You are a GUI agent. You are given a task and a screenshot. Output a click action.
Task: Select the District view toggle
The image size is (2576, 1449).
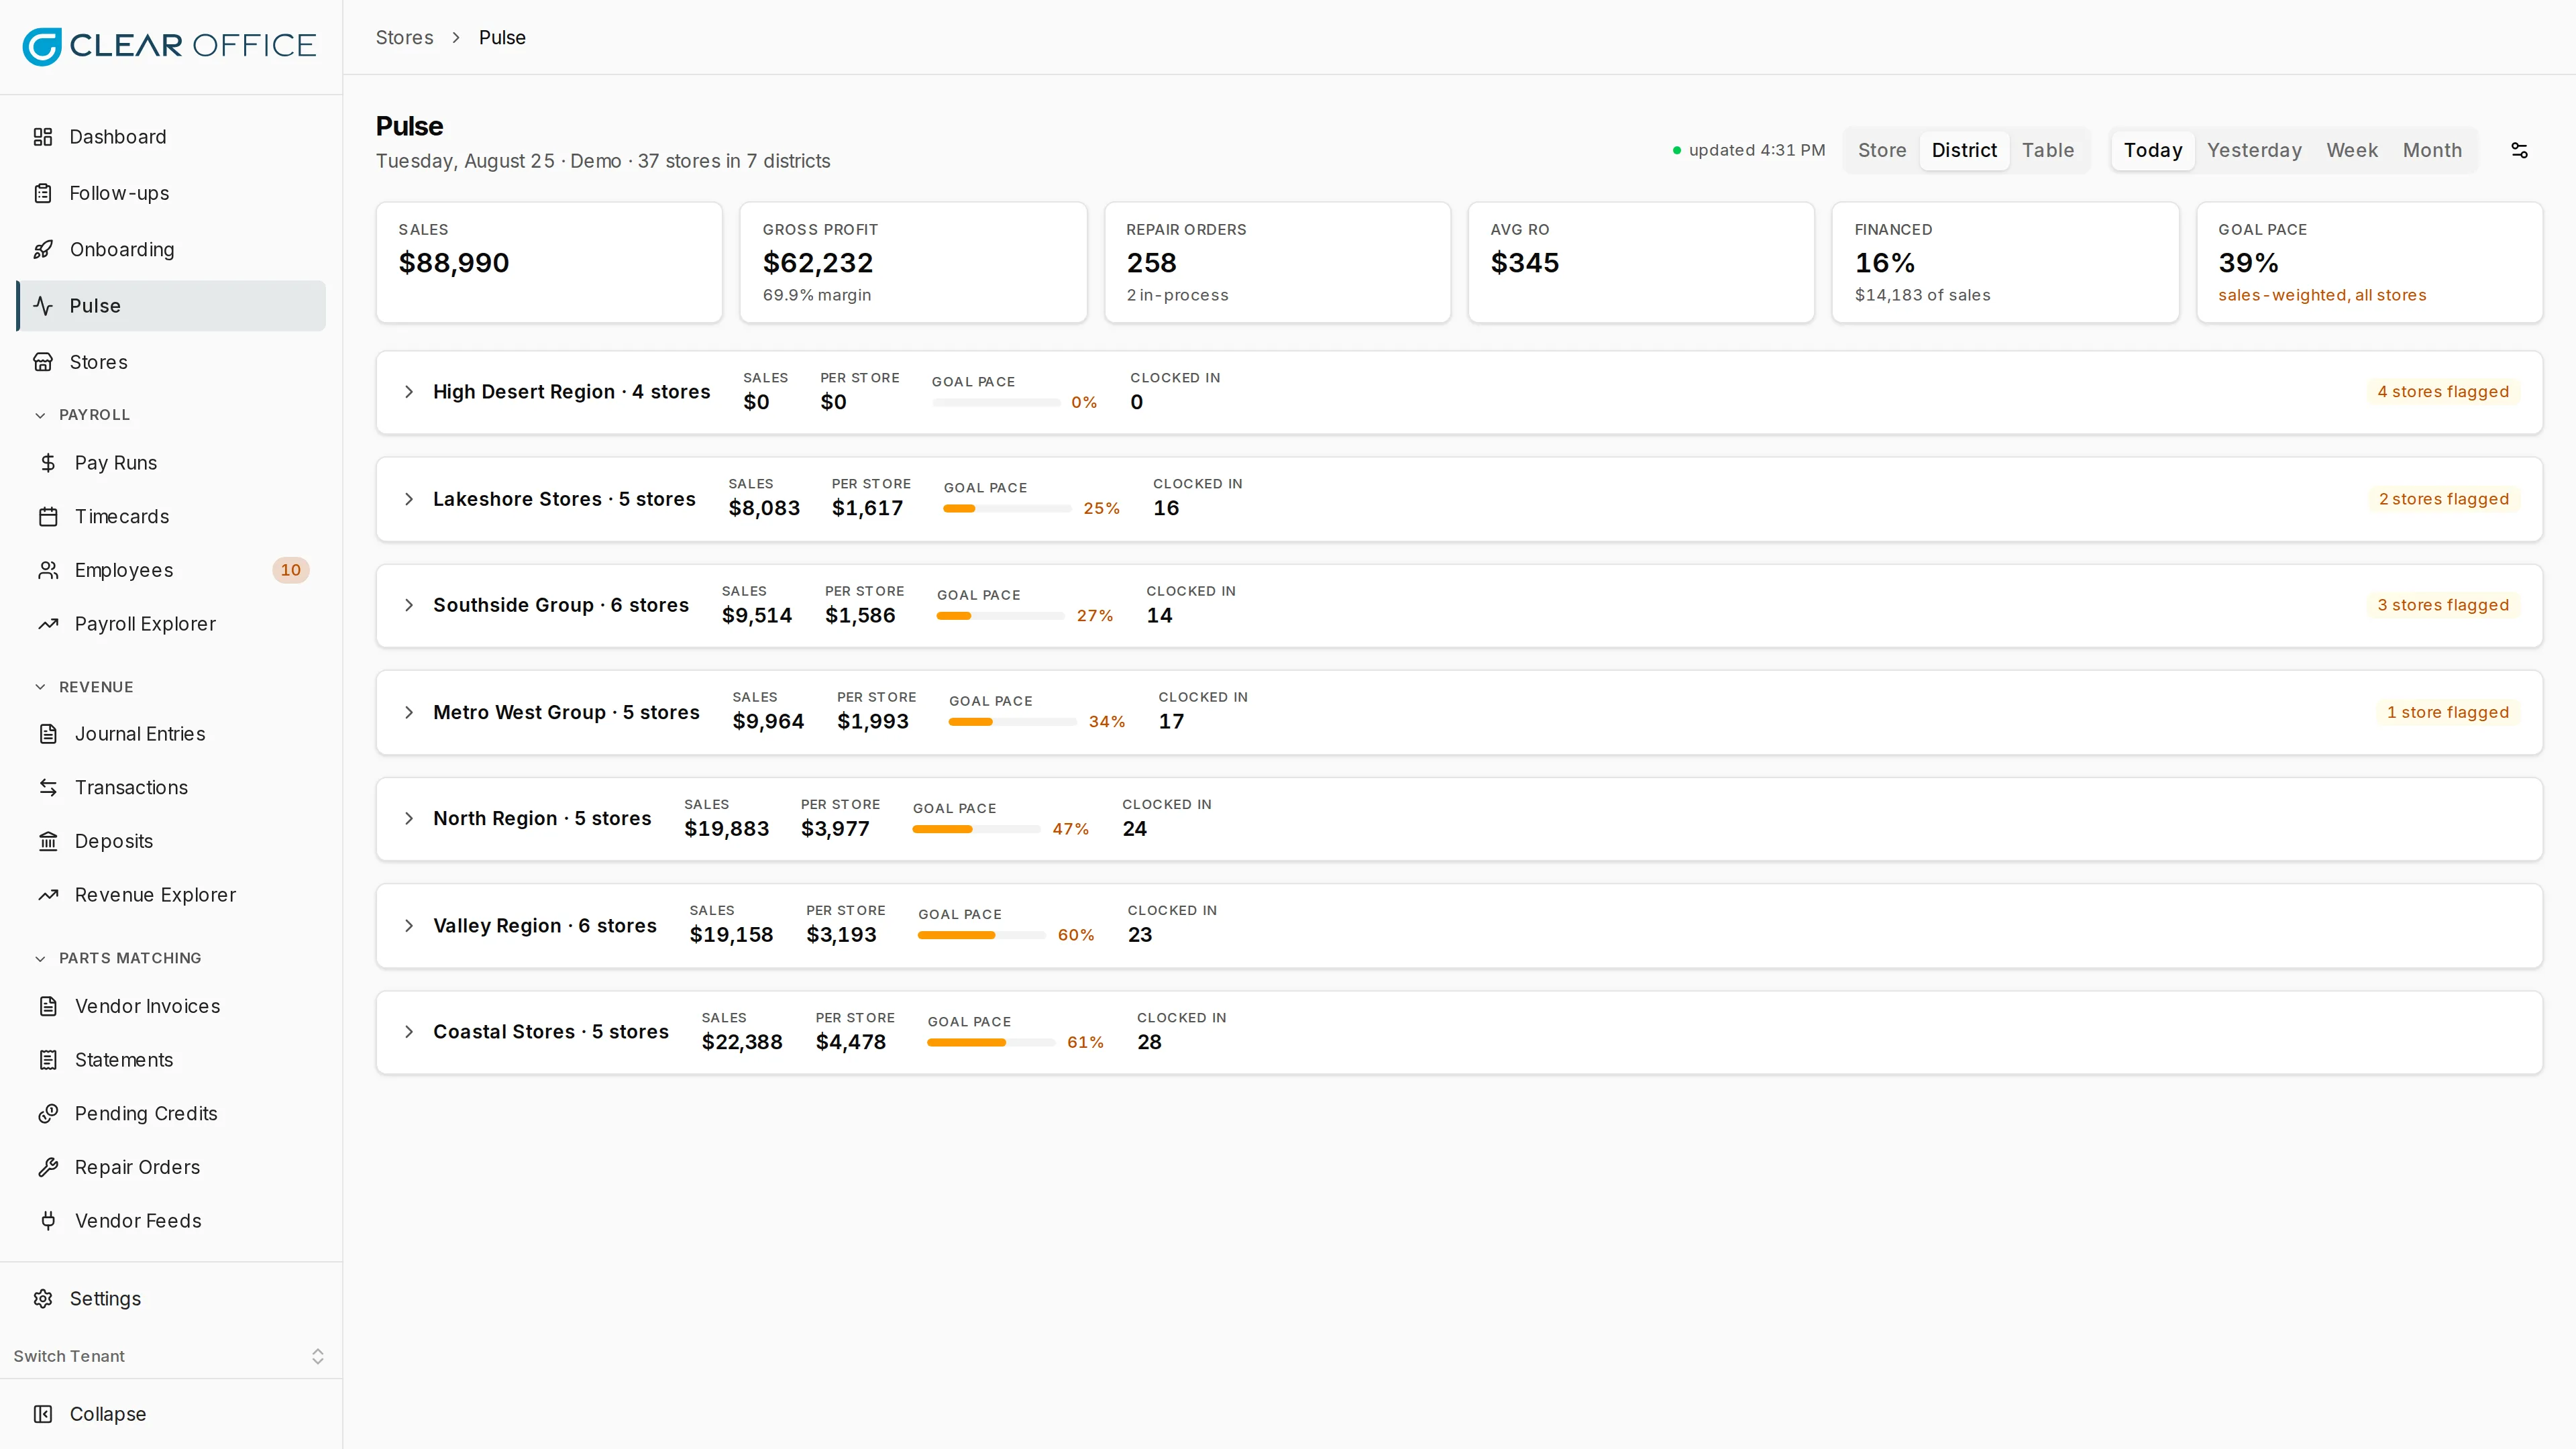[x=1964, y=150]
